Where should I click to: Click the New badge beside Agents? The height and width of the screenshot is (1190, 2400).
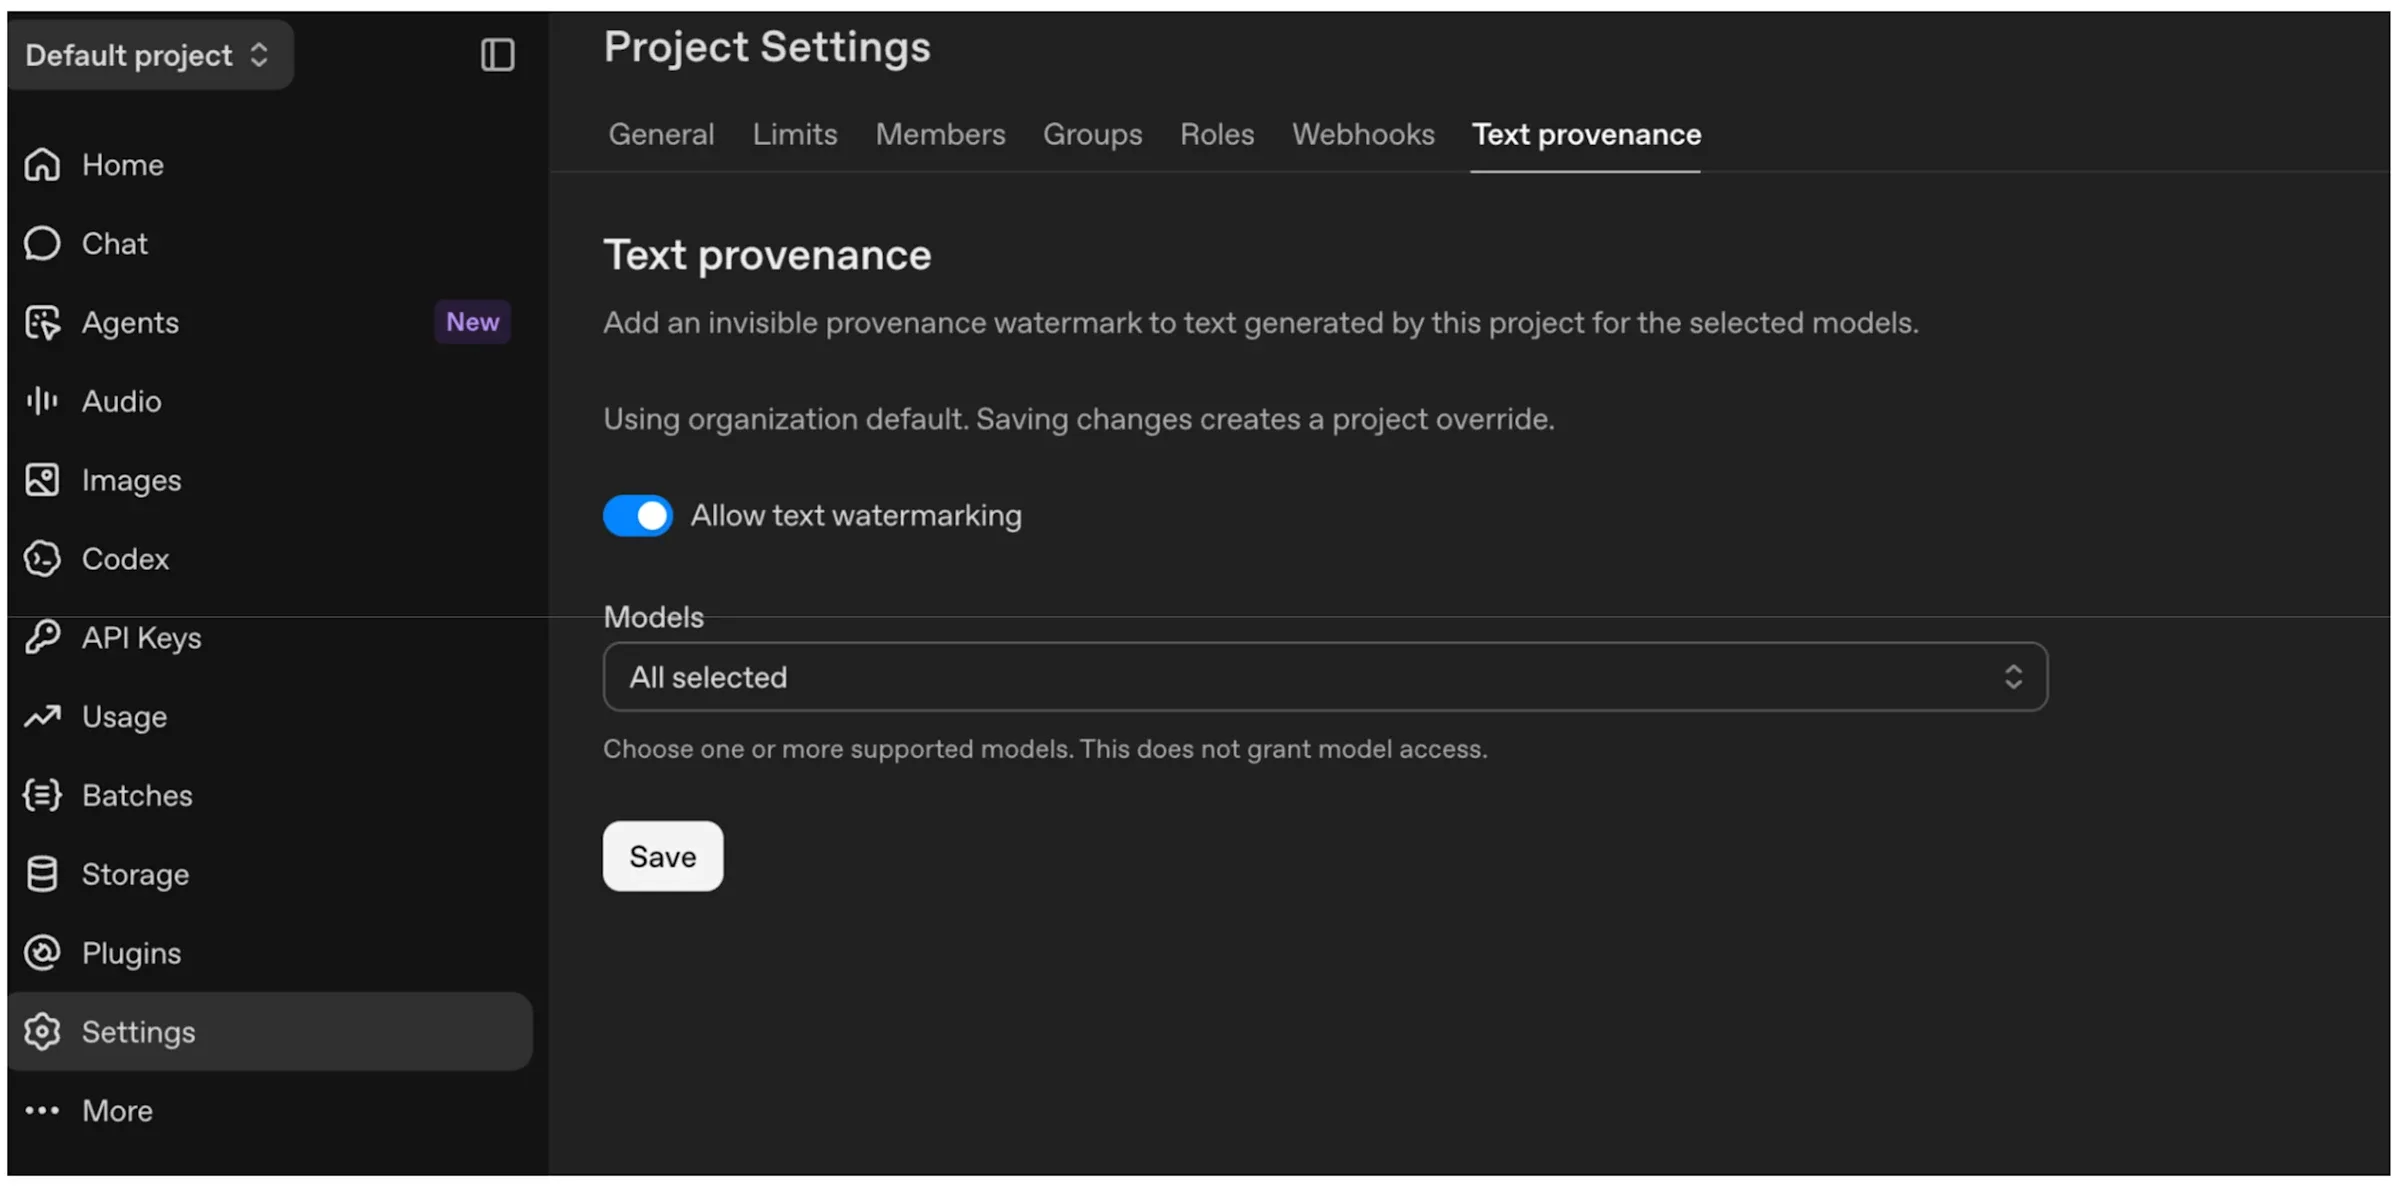472,322
